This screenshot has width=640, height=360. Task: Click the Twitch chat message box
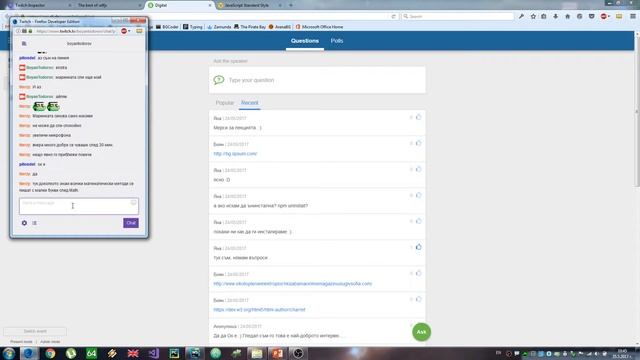pyautogui.click(x=79, y=206)
